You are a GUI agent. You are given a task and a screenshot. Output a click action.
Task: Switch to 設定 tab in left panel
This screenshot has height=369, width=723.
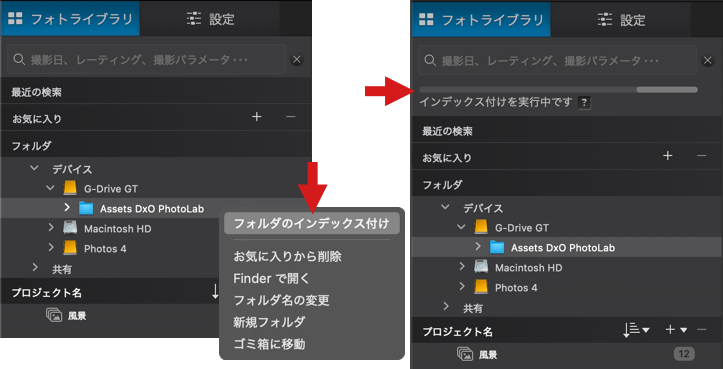coord(210,19)
